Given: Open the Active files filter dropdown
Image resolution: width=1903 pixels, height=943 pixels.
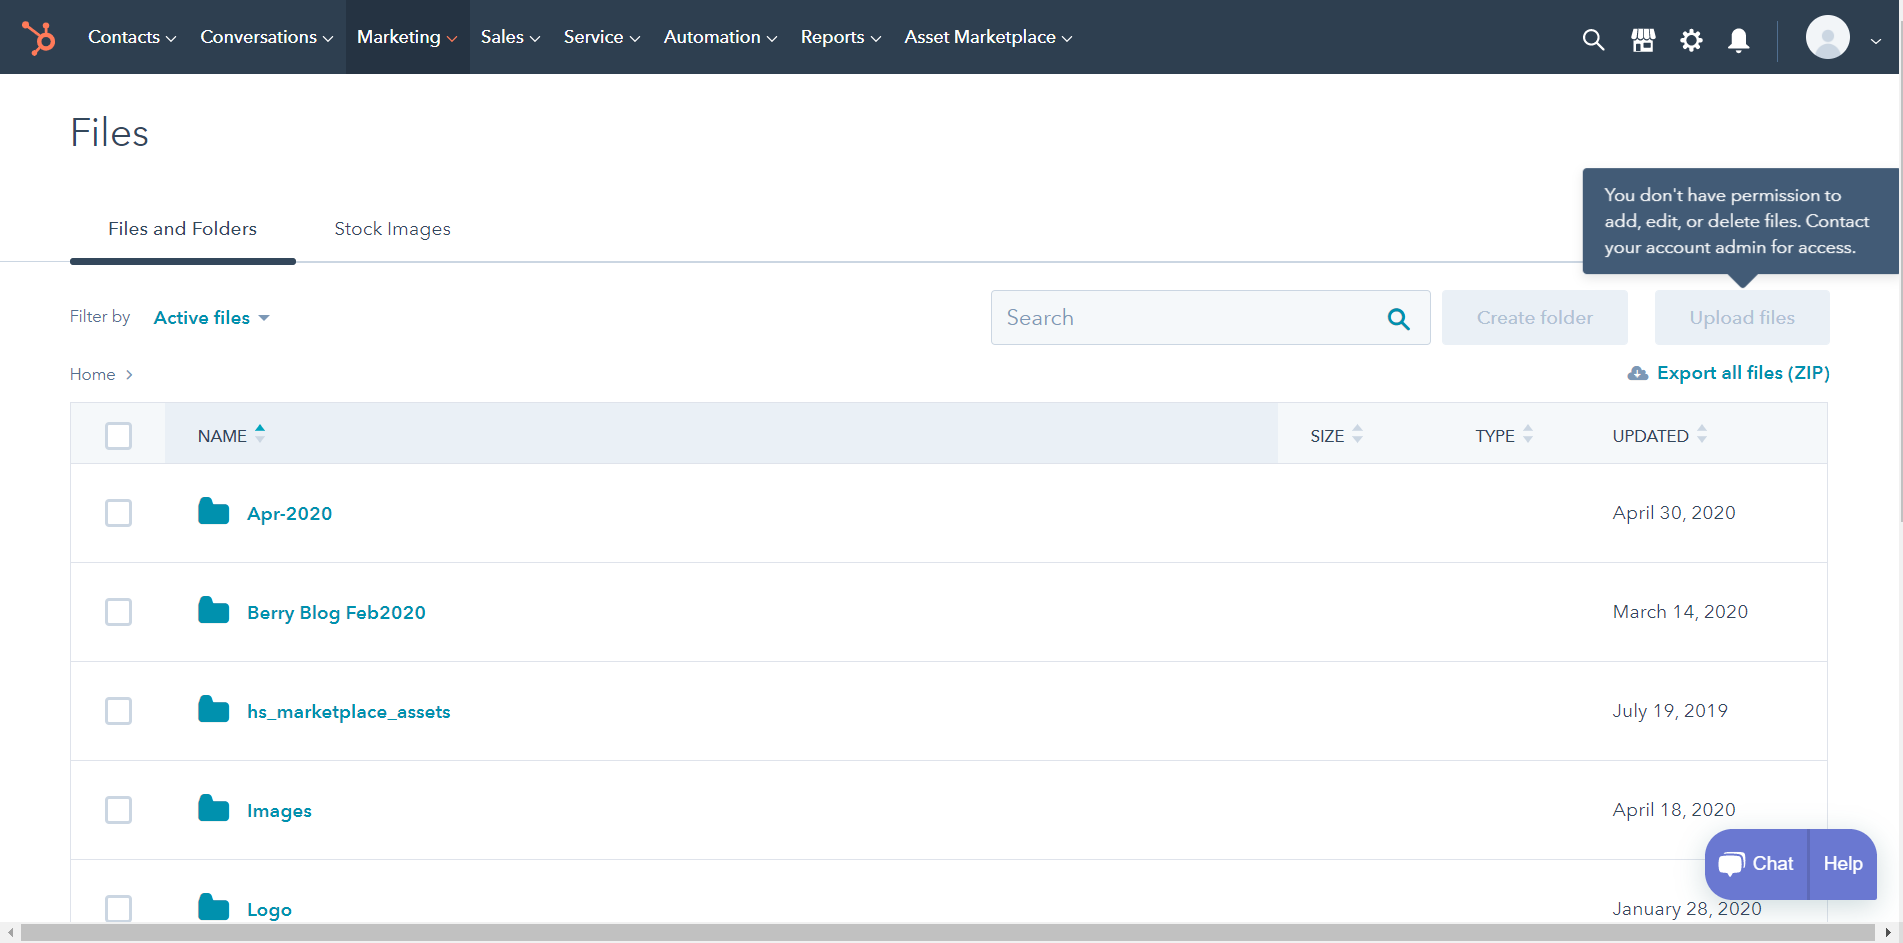Looking at the screenshot, I should 210,317.
